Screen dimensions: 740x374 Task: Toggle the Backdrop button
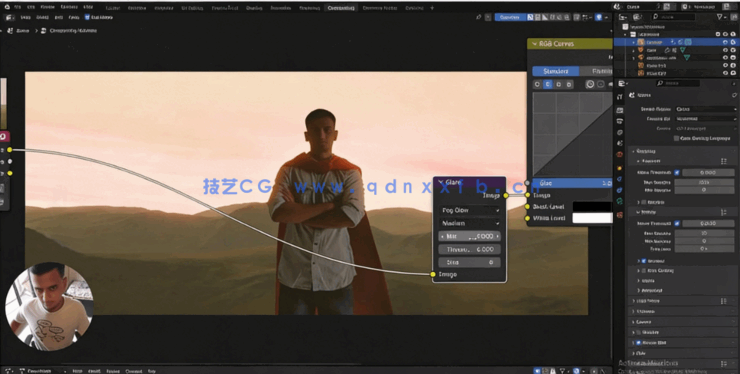click(x=510, y=17)
